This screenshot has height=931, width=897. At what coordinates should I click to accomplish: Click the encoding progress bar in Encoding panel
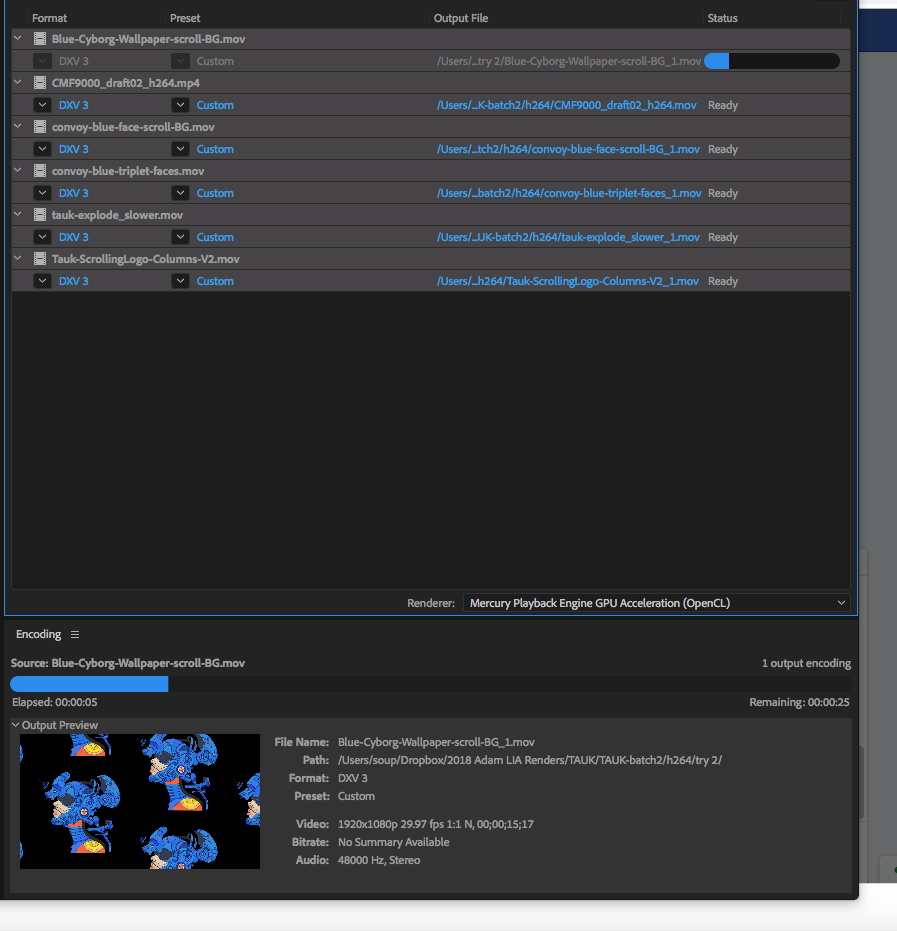[x=430, y=684]
